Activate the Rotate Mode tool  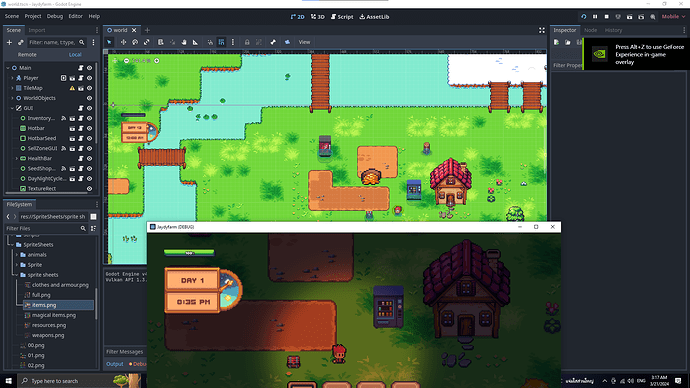[135, 42]
